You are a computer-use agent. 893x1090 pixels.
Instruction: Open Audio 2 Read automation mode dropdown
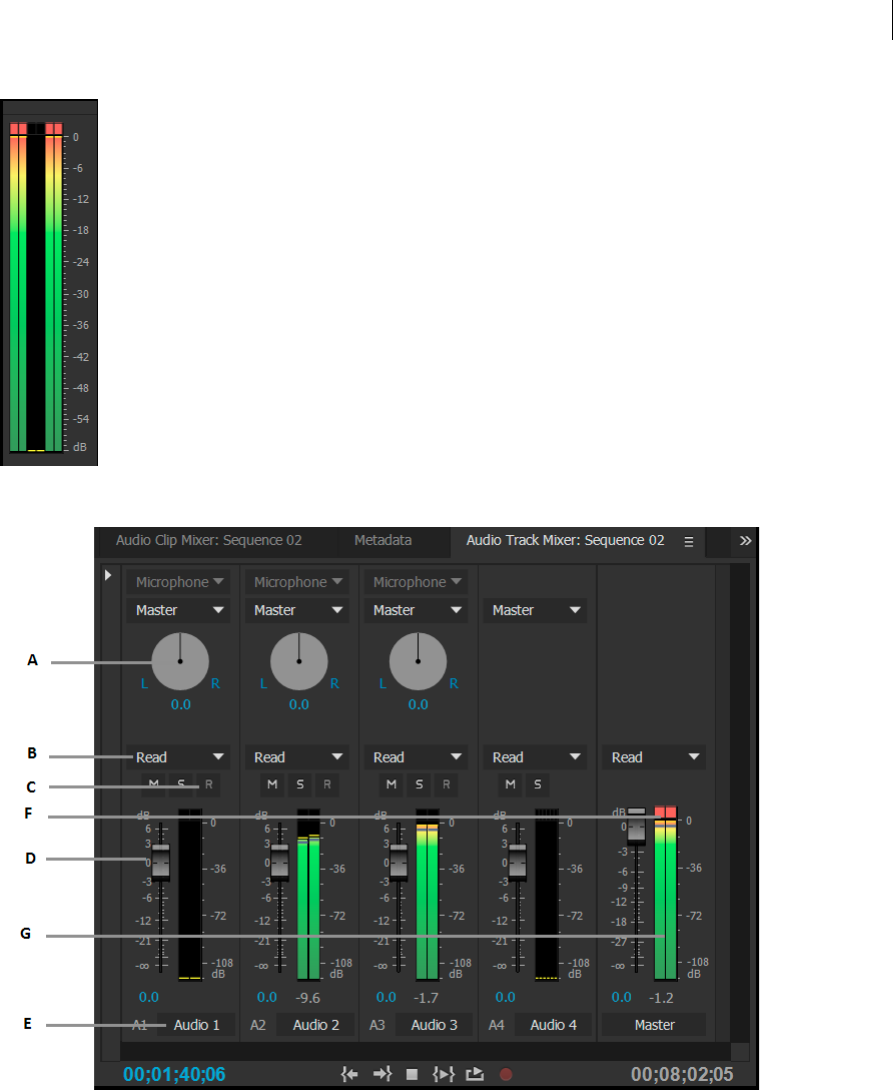tap(297, 757)
